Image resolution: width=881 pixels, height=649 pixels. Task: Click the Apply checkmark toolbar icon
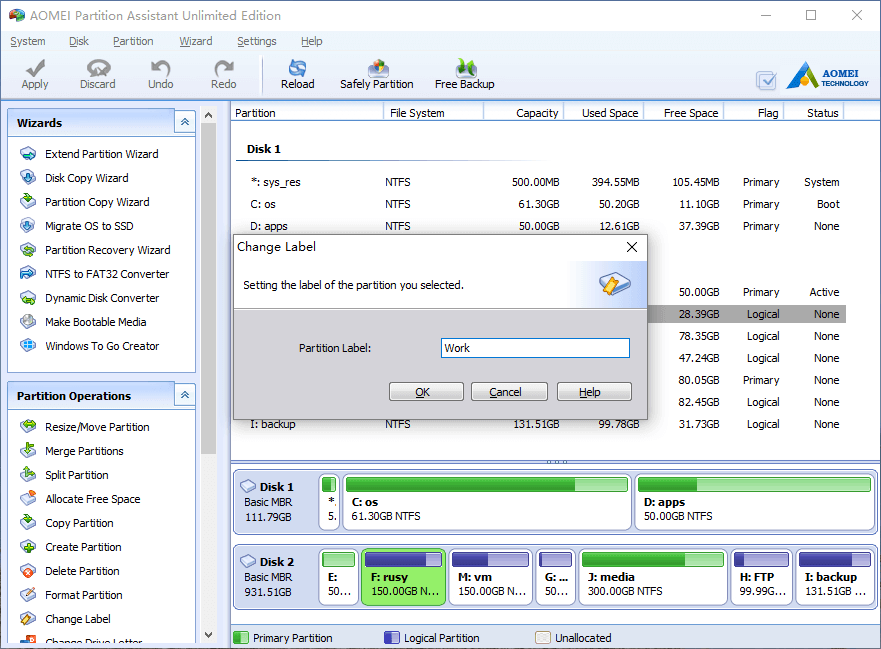(35, 74)
